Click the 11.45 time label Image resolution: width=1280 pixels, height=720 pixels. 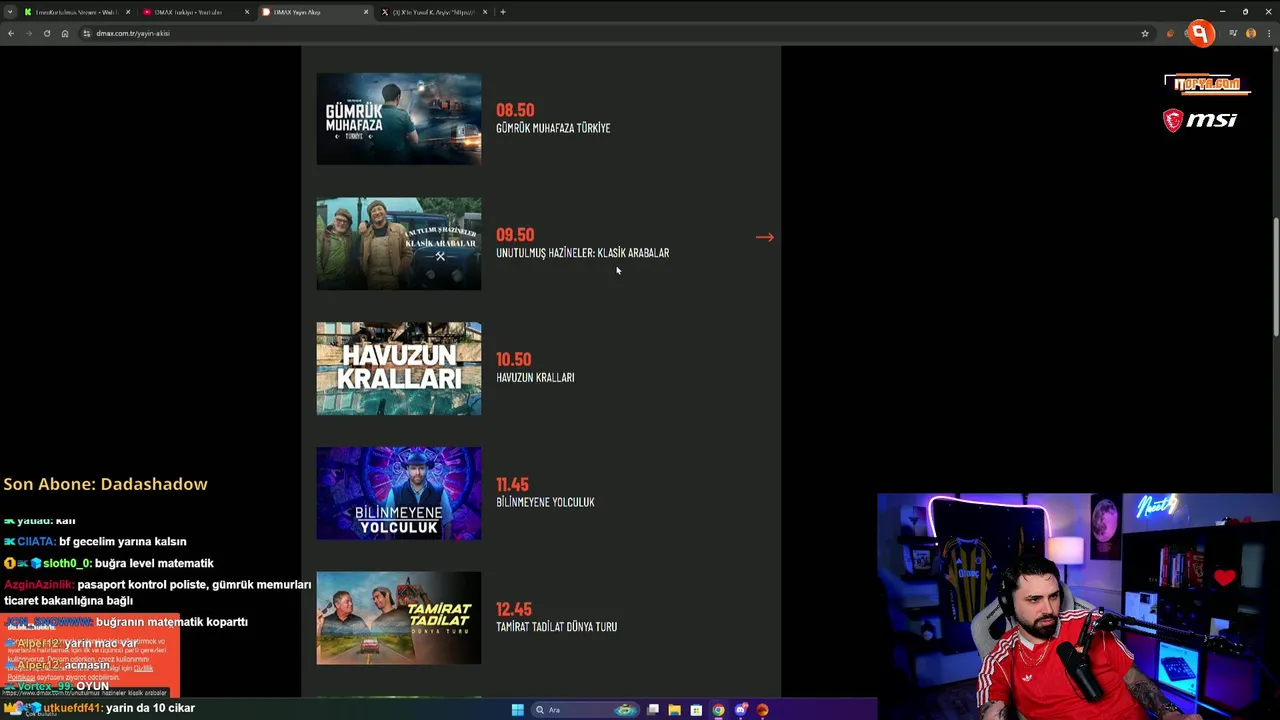point(512,484)
